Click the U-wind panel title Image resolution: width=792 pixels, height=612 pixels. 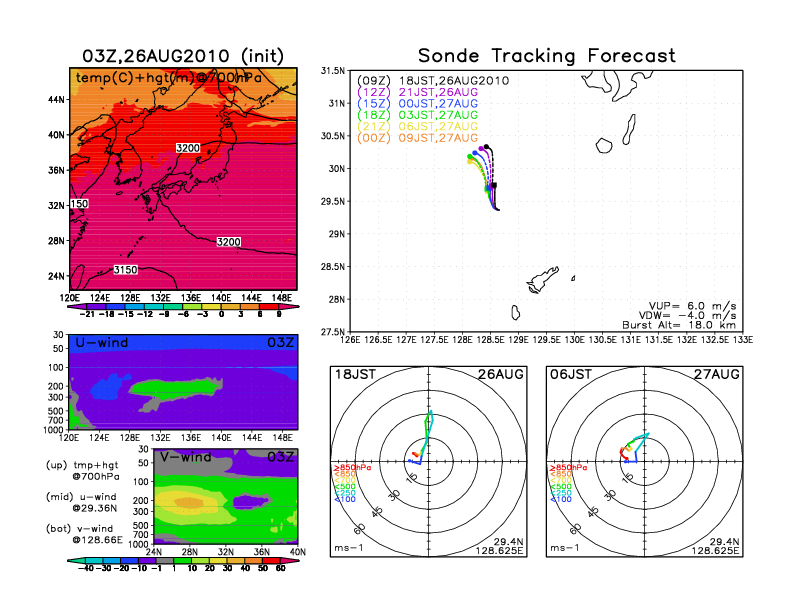click(x=102, y=343)
